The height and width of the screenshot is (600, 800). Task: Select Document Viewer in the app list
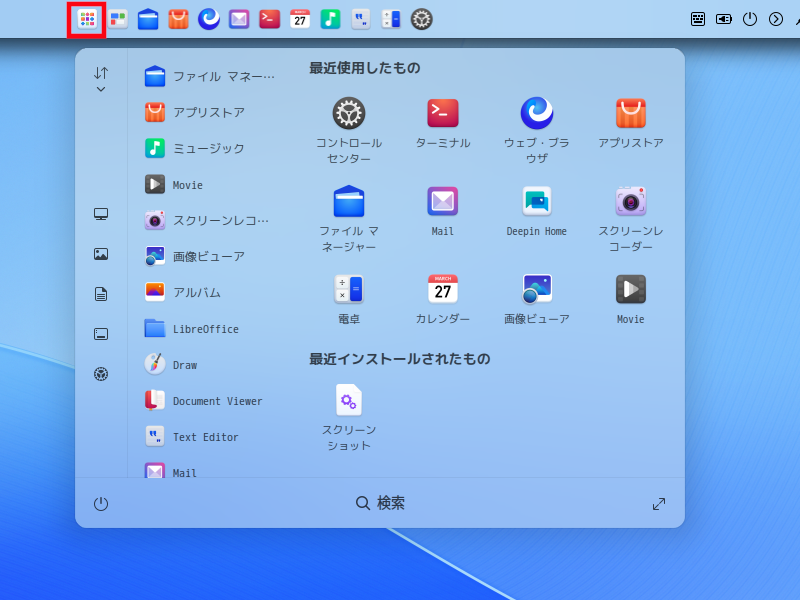[x=217, y=401]
